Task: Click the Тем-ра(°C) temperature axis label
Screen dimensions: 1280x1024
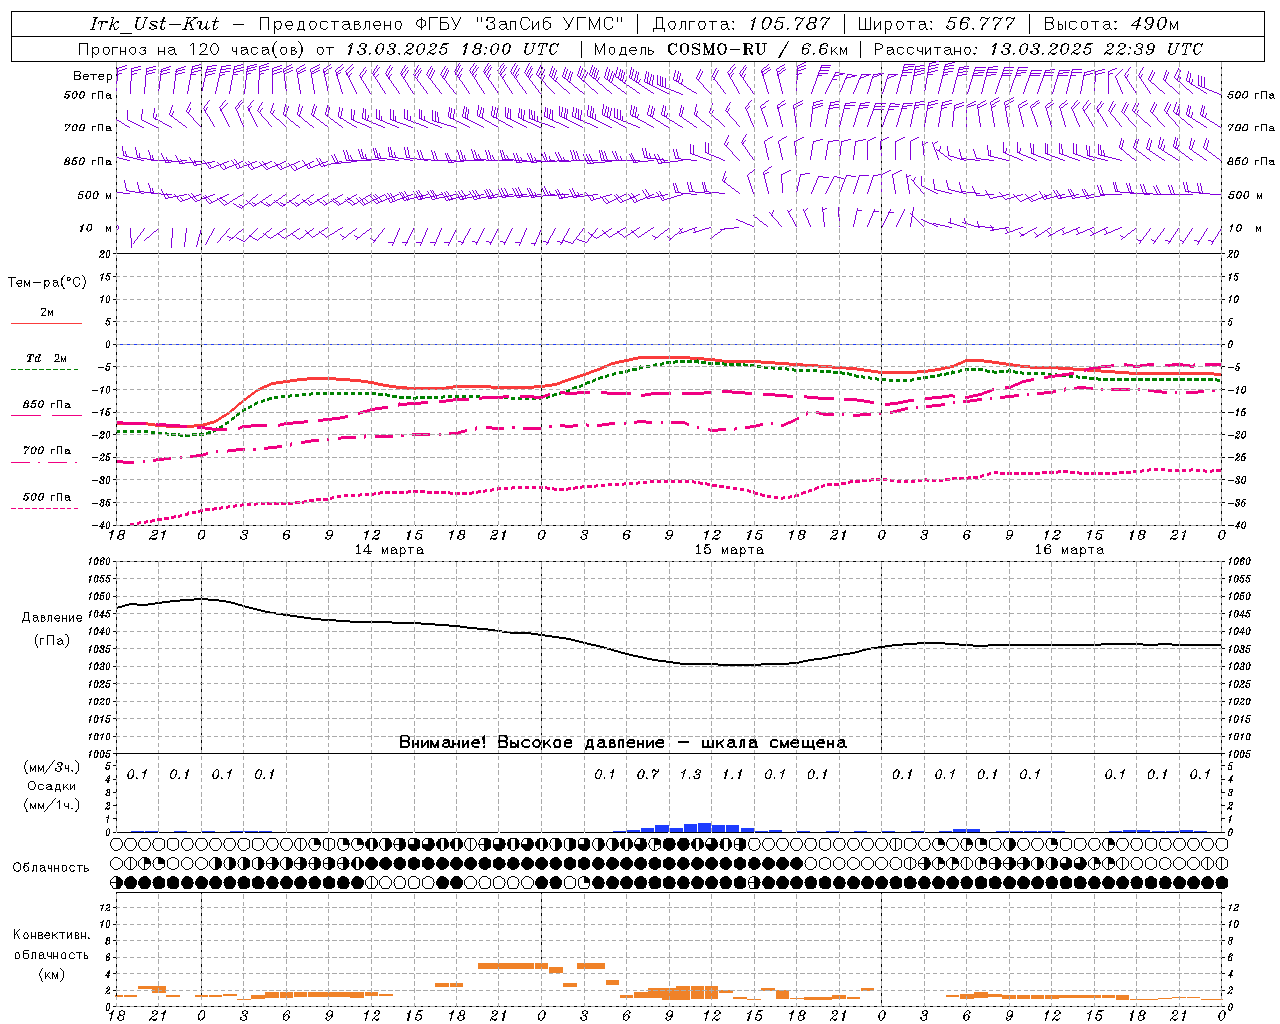Action: (47, 283)
